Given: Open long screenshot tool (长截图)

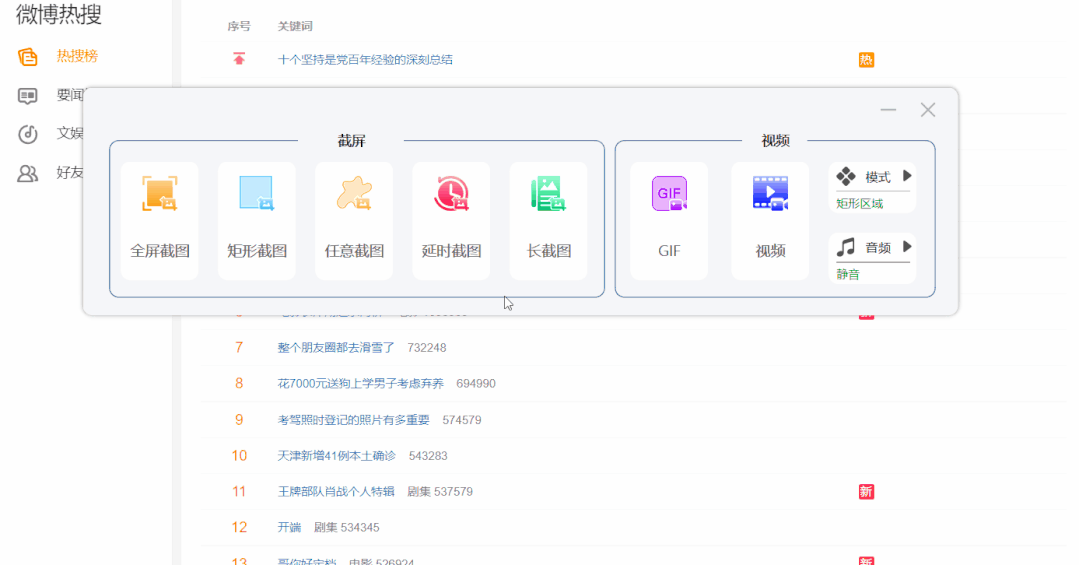Looking at the screenshot, I should point(548,221).
